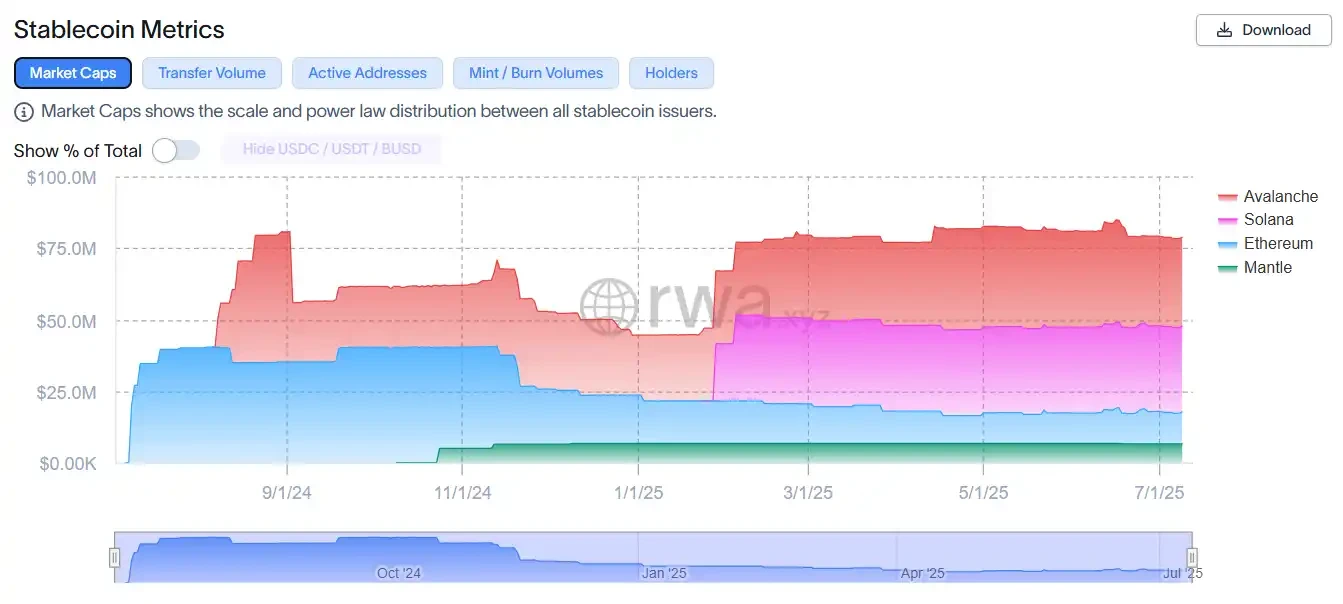Viewport: 1343px width, 604px height.
Task: Click the Oct '24 navigator label
Action: 399,573
